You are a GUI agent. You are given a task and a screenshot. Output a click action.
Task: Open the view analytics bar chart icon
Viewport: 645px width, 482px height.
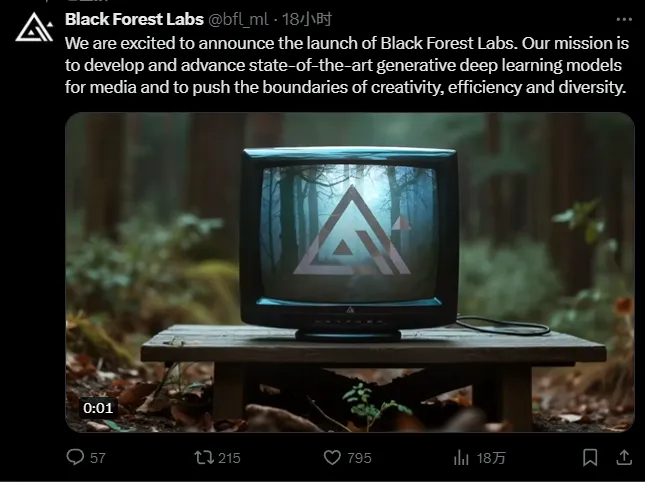(x=461, y=458)
